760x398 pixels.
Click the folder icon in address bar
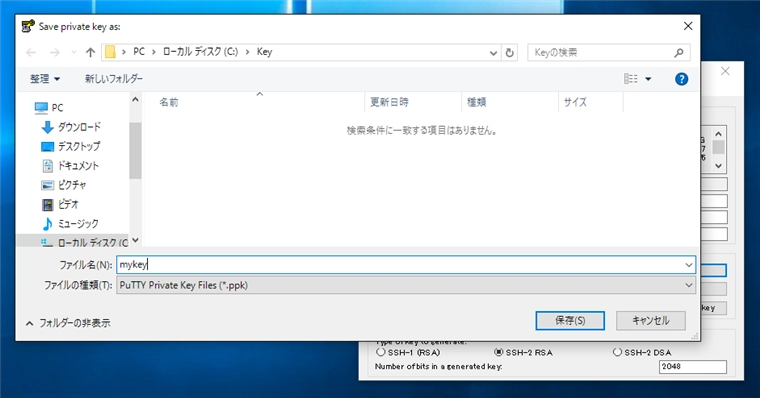[x=111, y=52]
